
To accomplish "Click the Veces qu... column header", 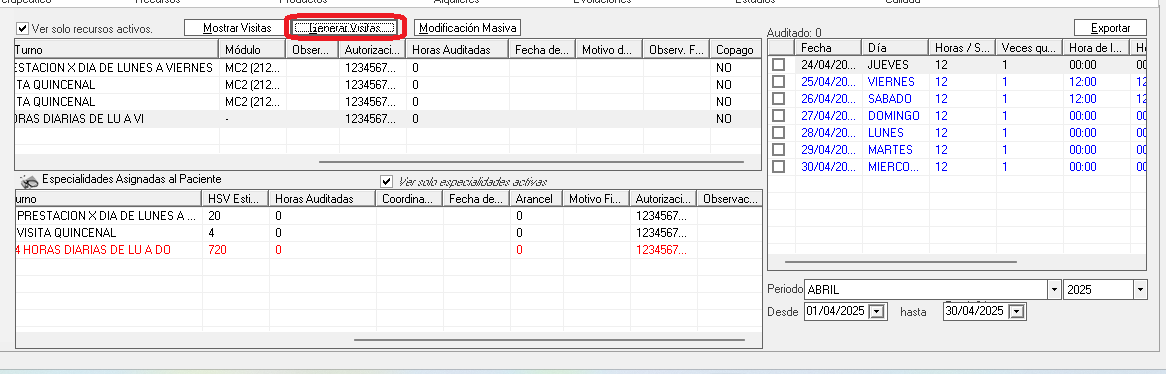I will (x=1029, y=48).
